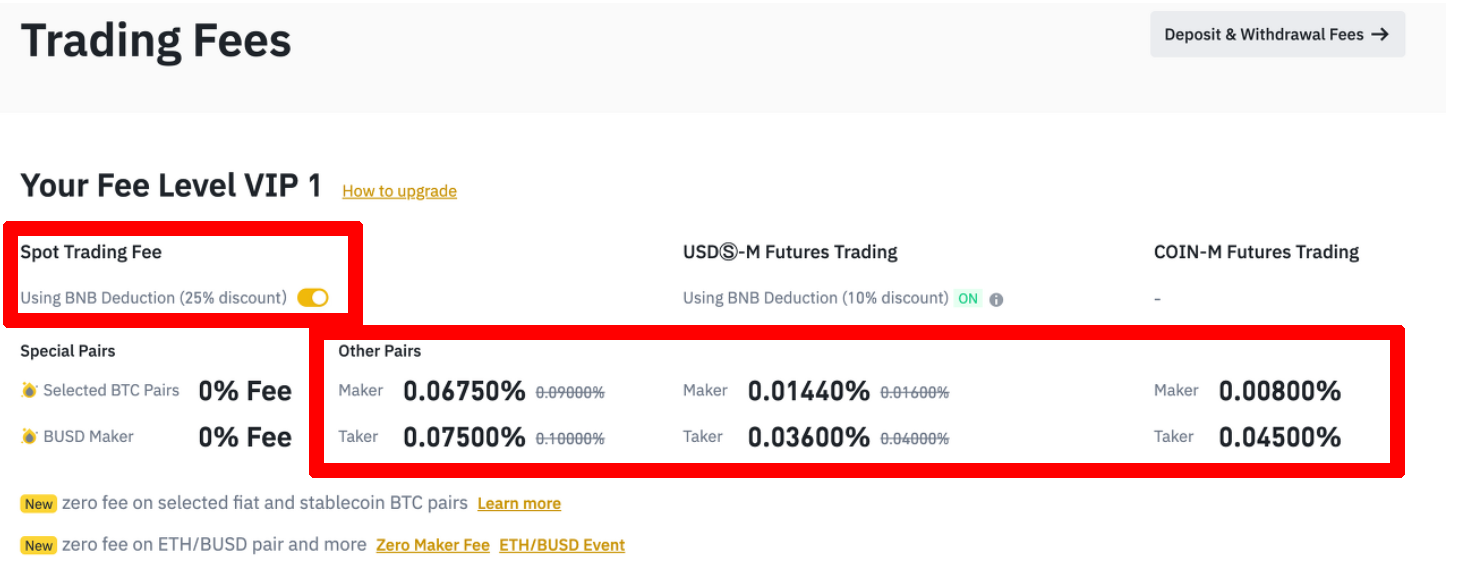The width and height of the screenshot is (1462, 578).
Task: Open Deposit & Withdrawal Fees page
Action: (x=1277, y=34)
